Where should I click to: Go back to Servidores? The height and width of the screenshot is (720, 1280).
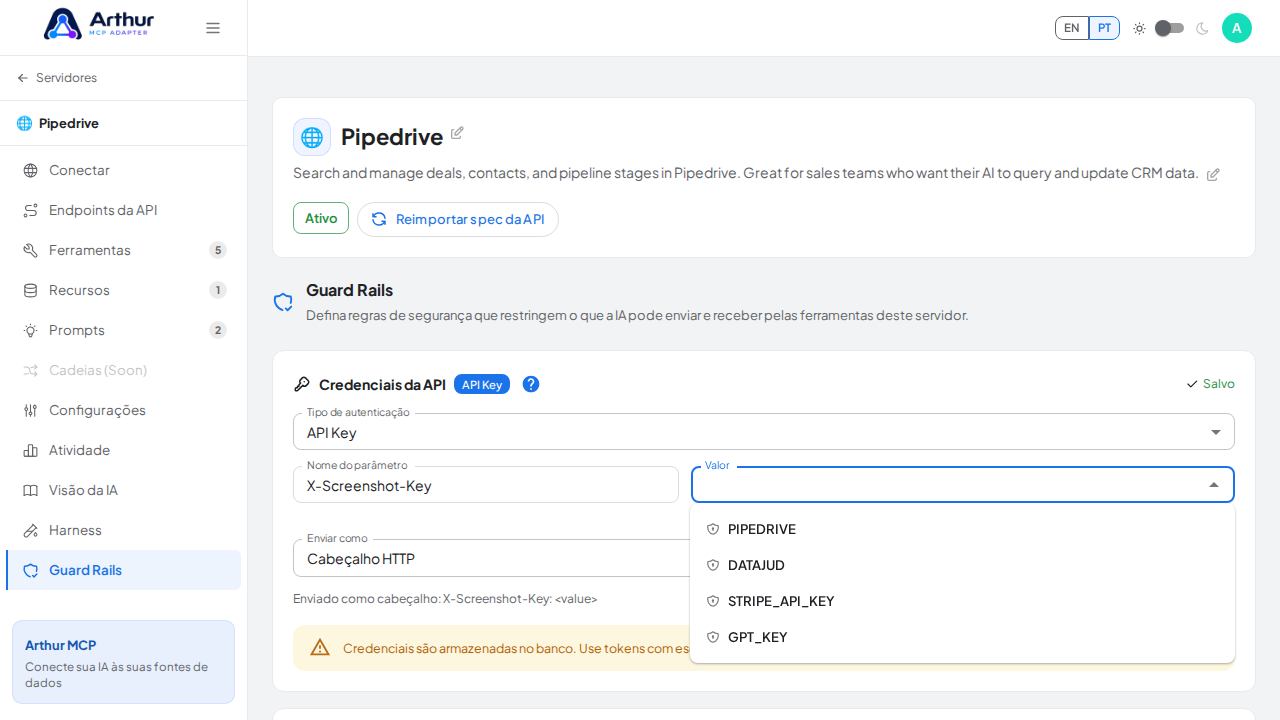(x=57, y=78)
